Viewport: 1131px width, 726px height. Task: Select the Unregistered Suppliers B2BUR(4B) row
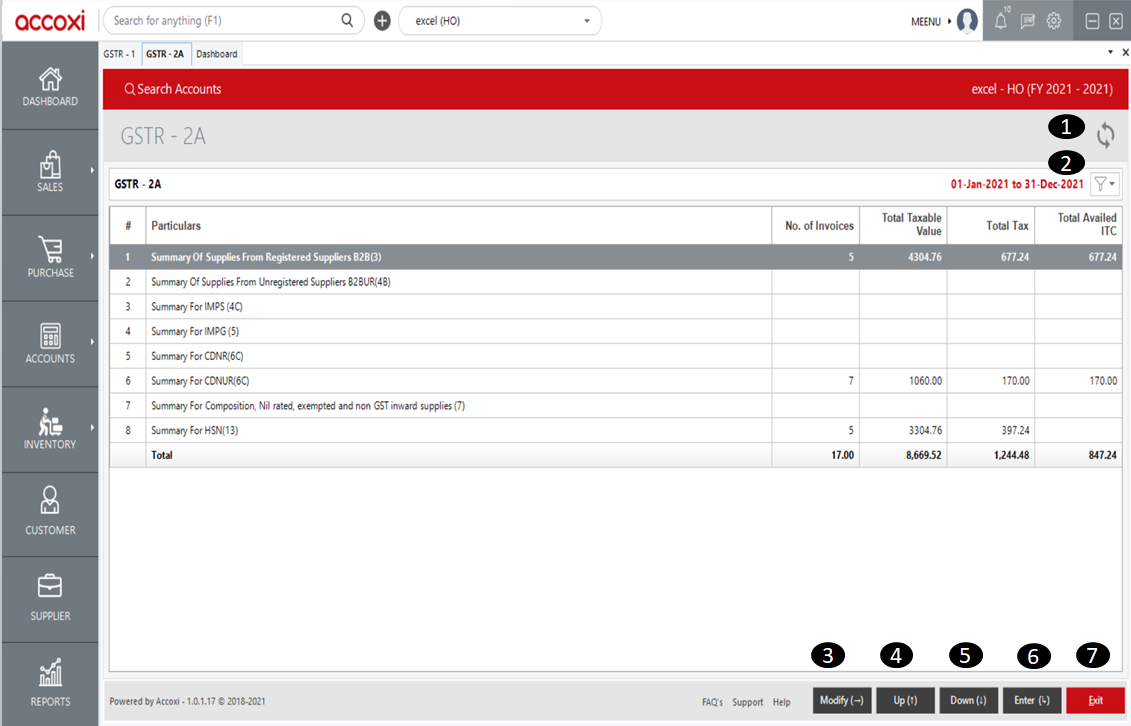point(616,282)
